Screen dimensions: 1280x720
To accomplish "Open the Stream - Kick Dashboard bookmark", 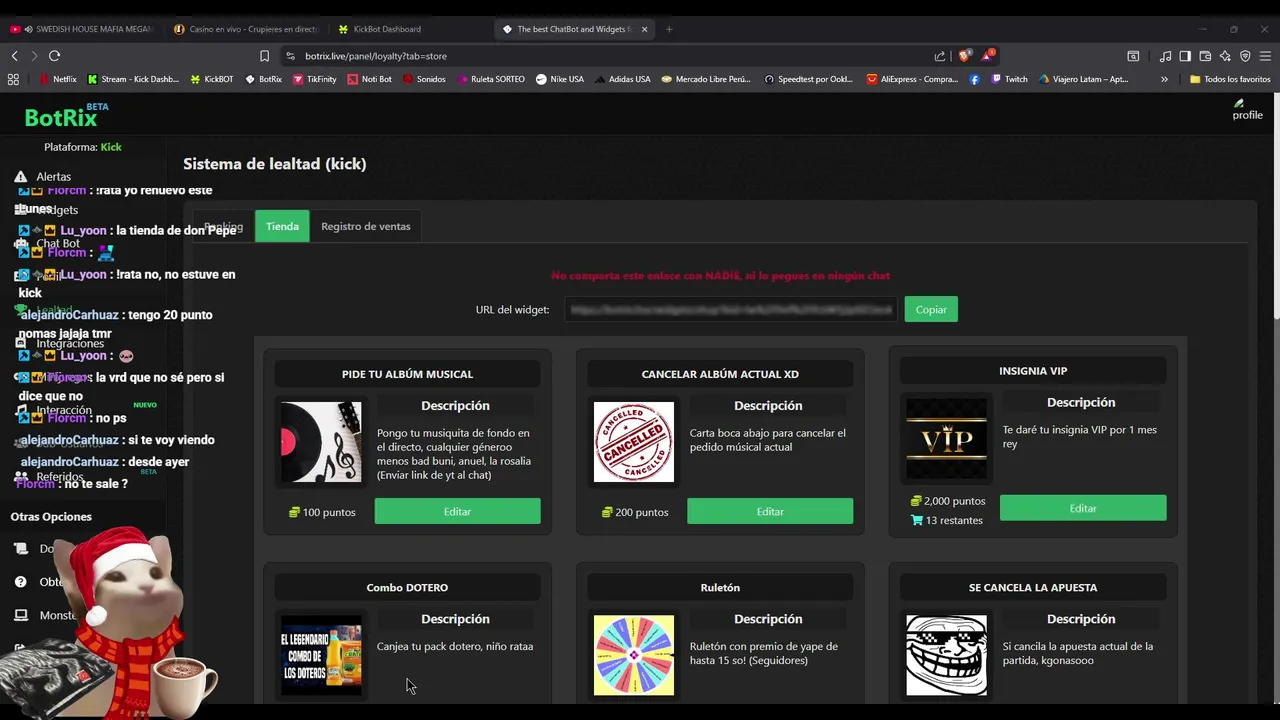I will [133, 79].
